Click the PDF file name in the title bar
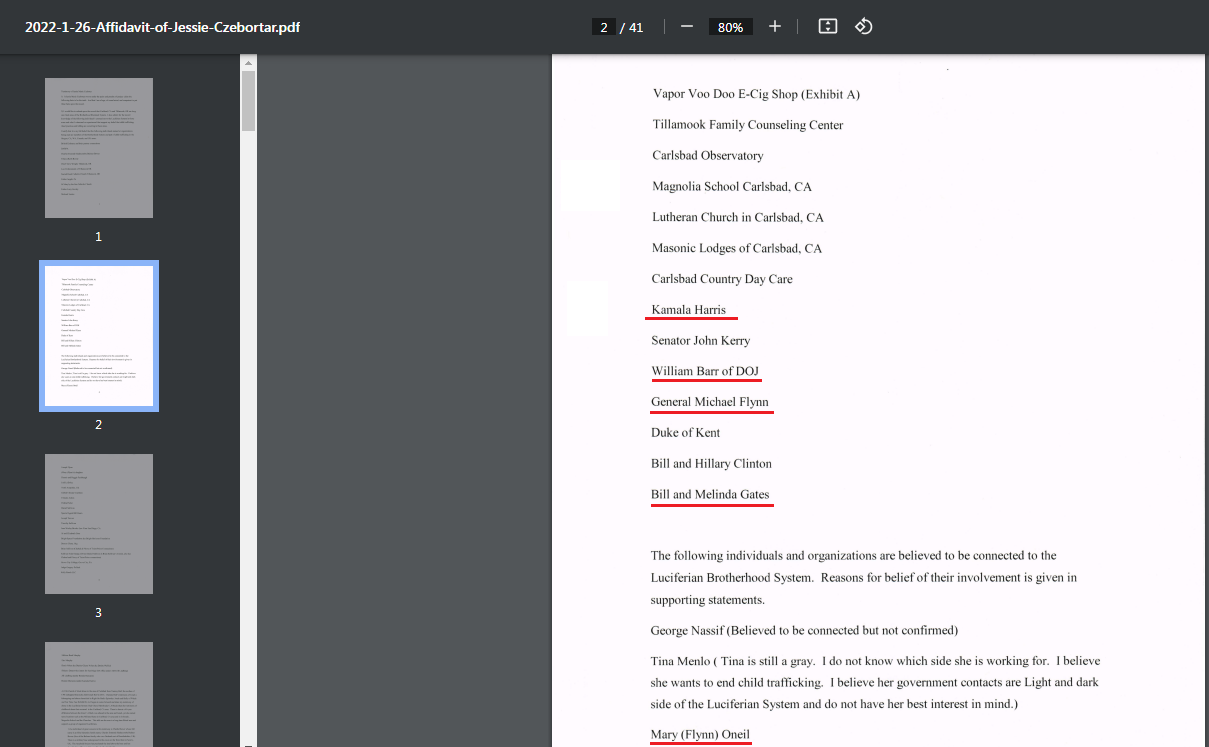 point(163,27)
